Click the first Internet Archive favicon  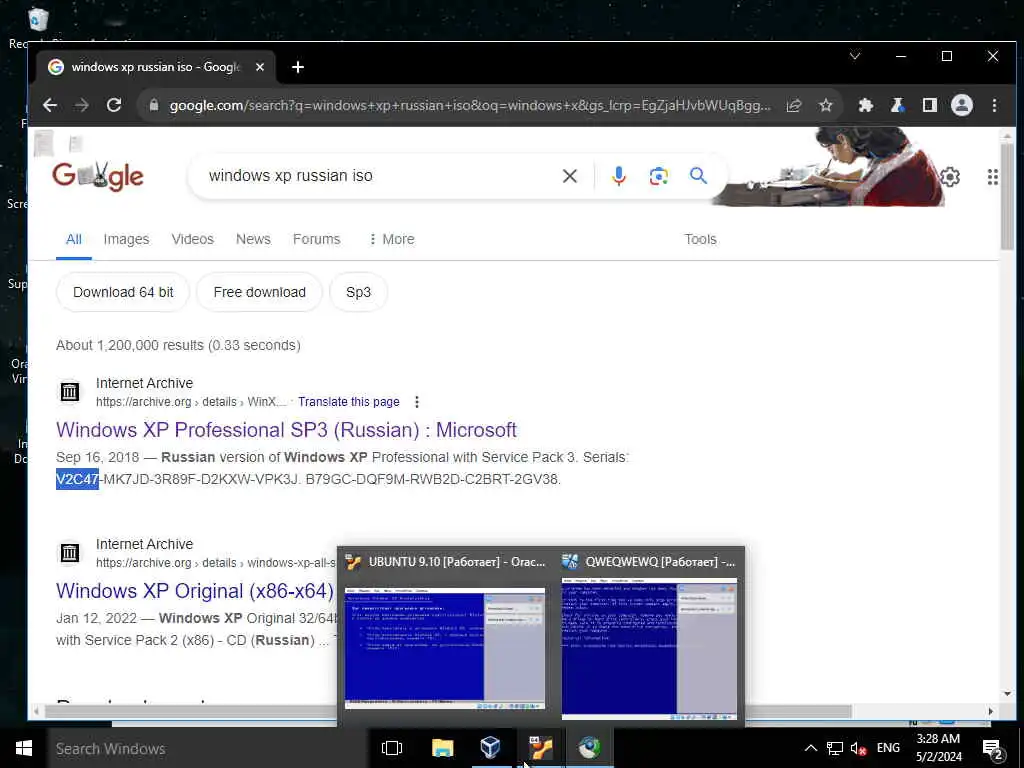69,392
